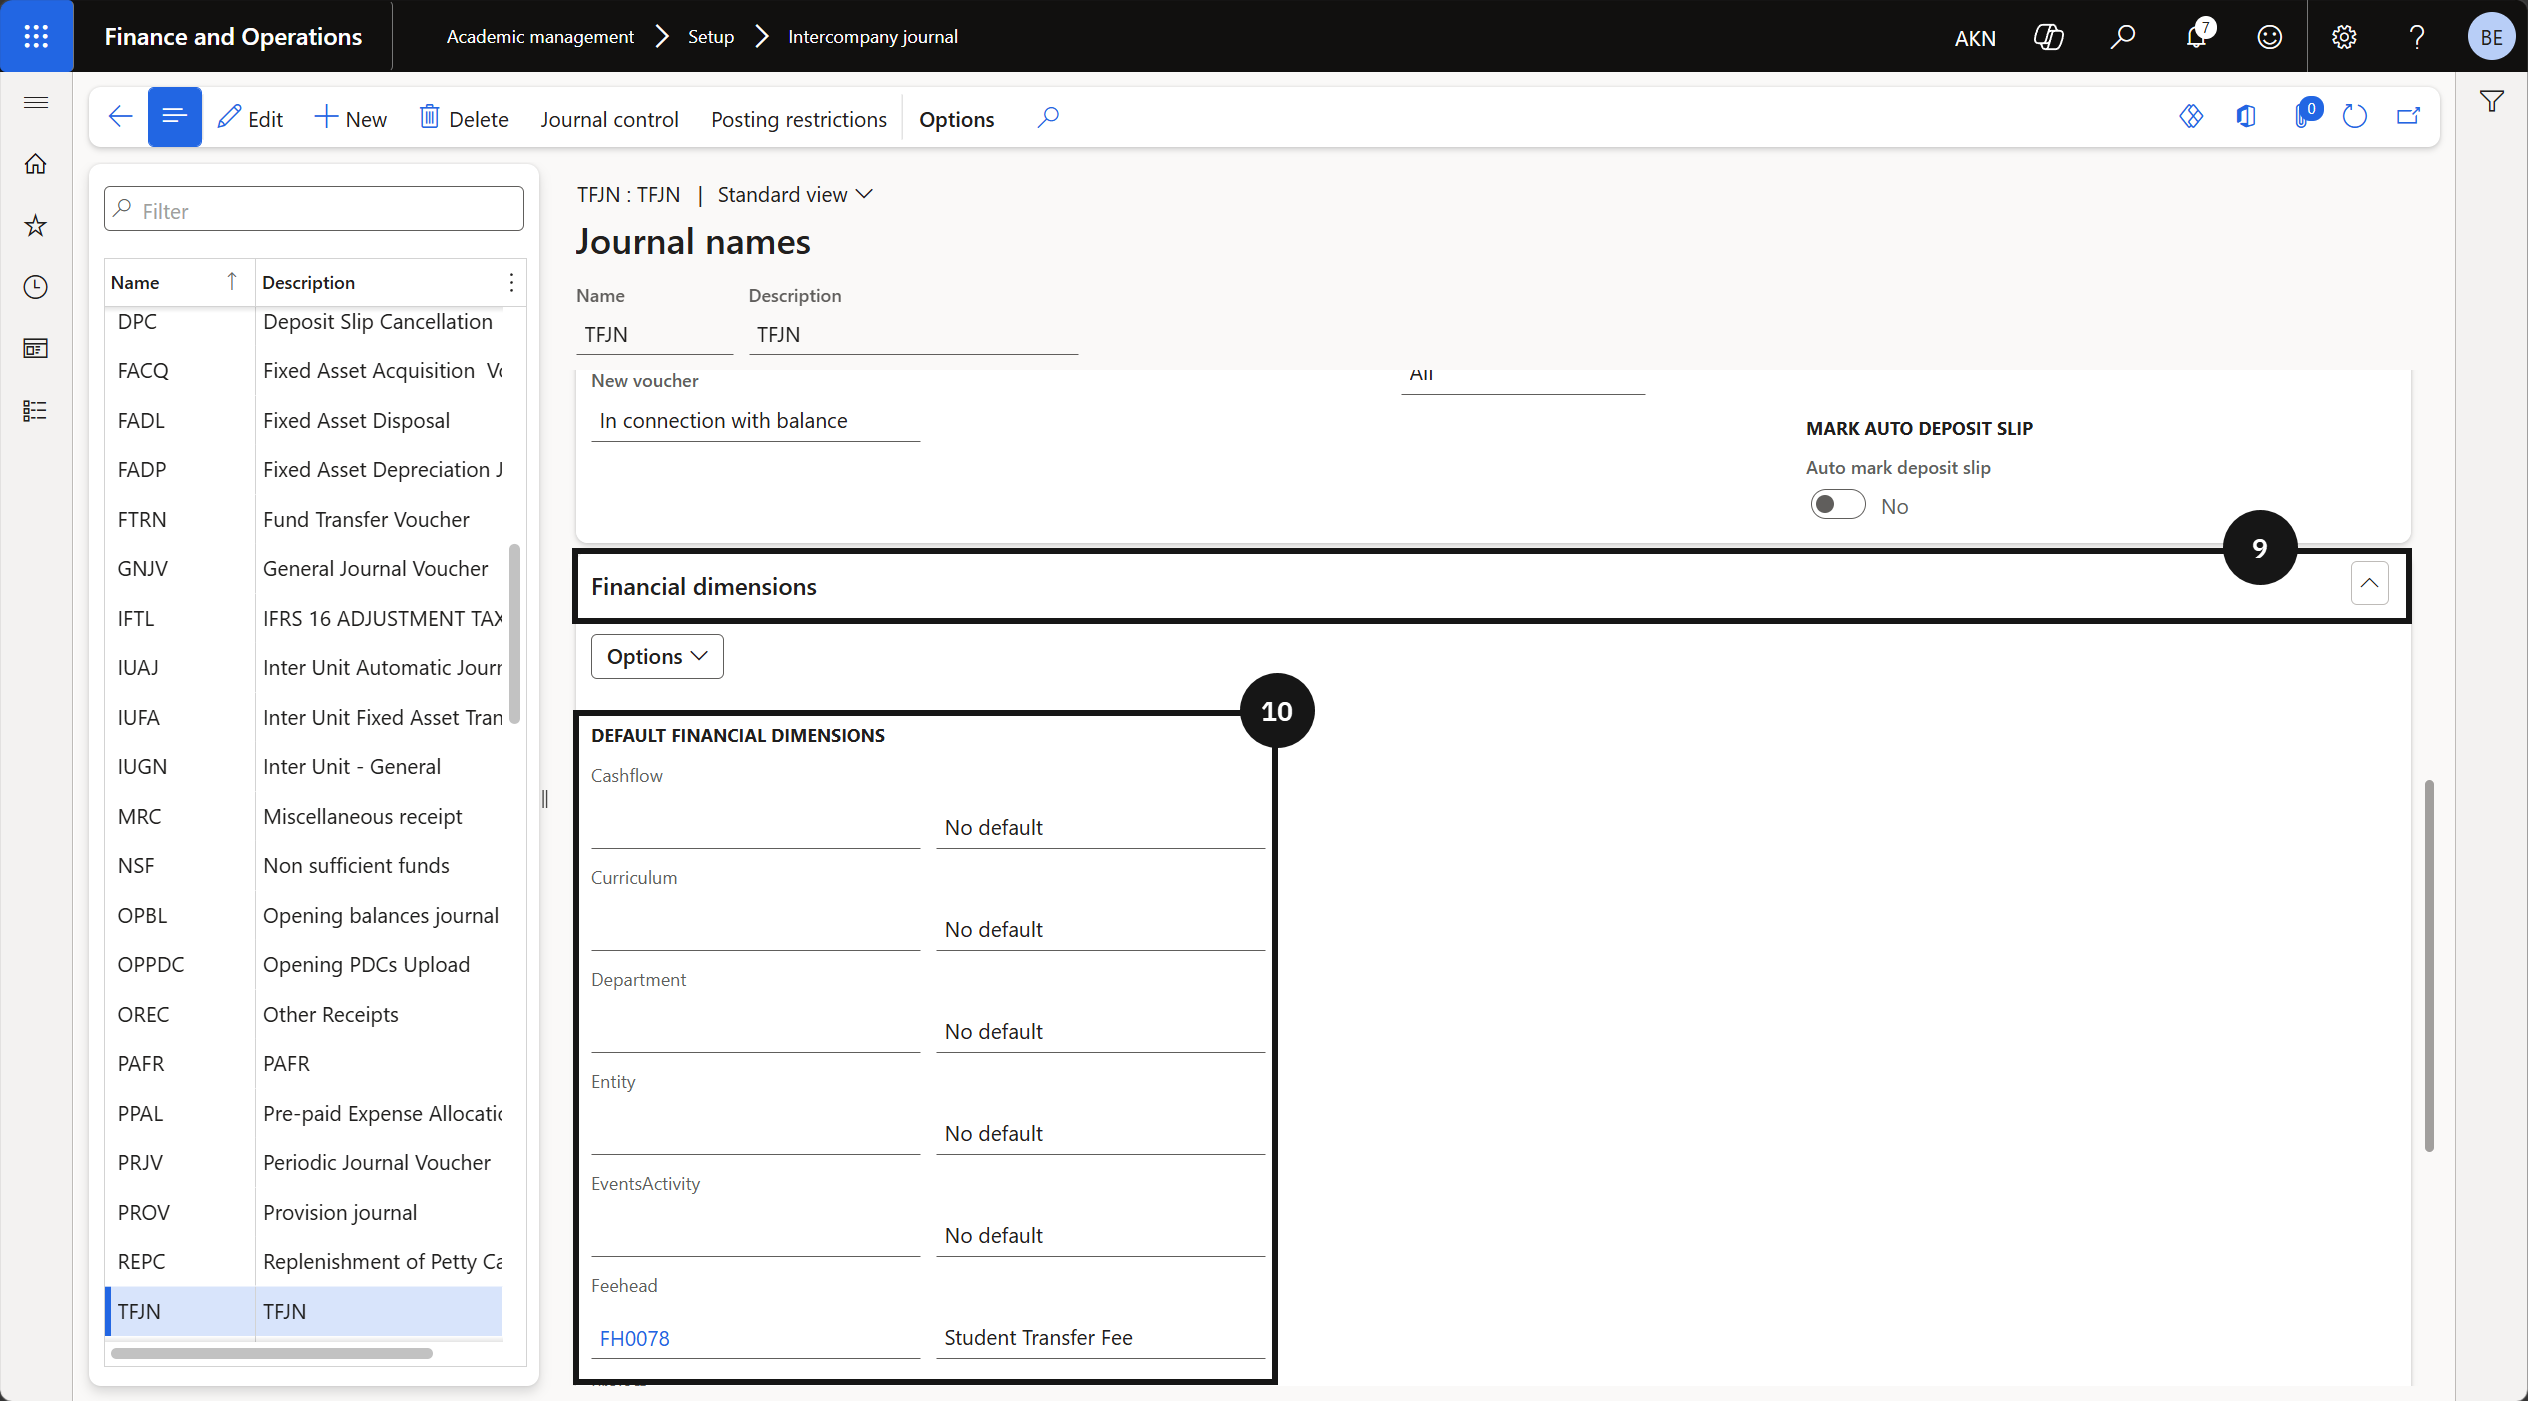Screen dimensions: 2528x1401
Task: Click AKN company selector
Action: click(x=1975, y=38)
